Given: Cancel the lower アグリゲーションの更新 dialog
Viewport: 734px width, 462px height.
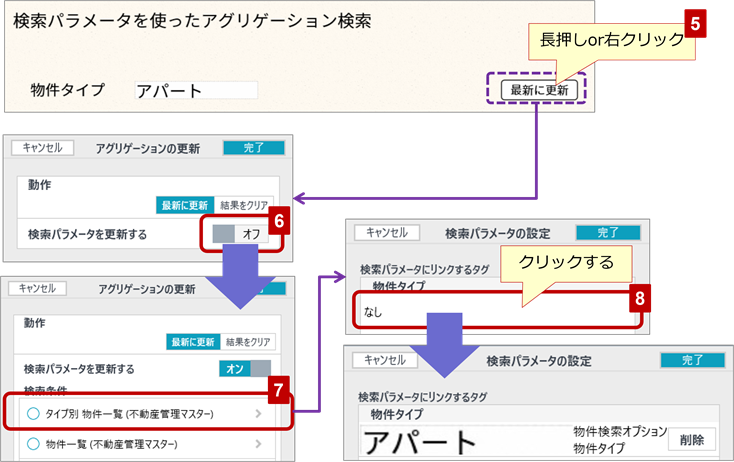Looking at the screenshot, I should click(37, 288).
